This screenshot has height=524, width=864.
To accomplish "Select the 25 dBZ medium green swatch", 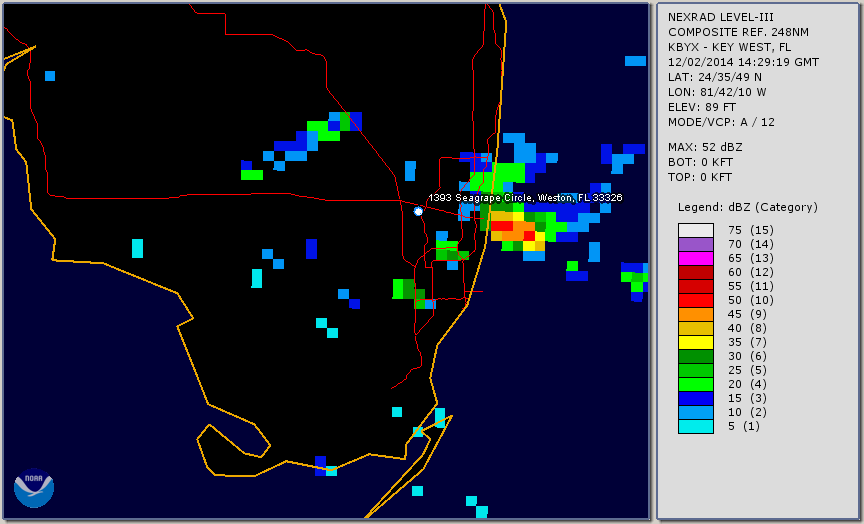I will 696,370.
